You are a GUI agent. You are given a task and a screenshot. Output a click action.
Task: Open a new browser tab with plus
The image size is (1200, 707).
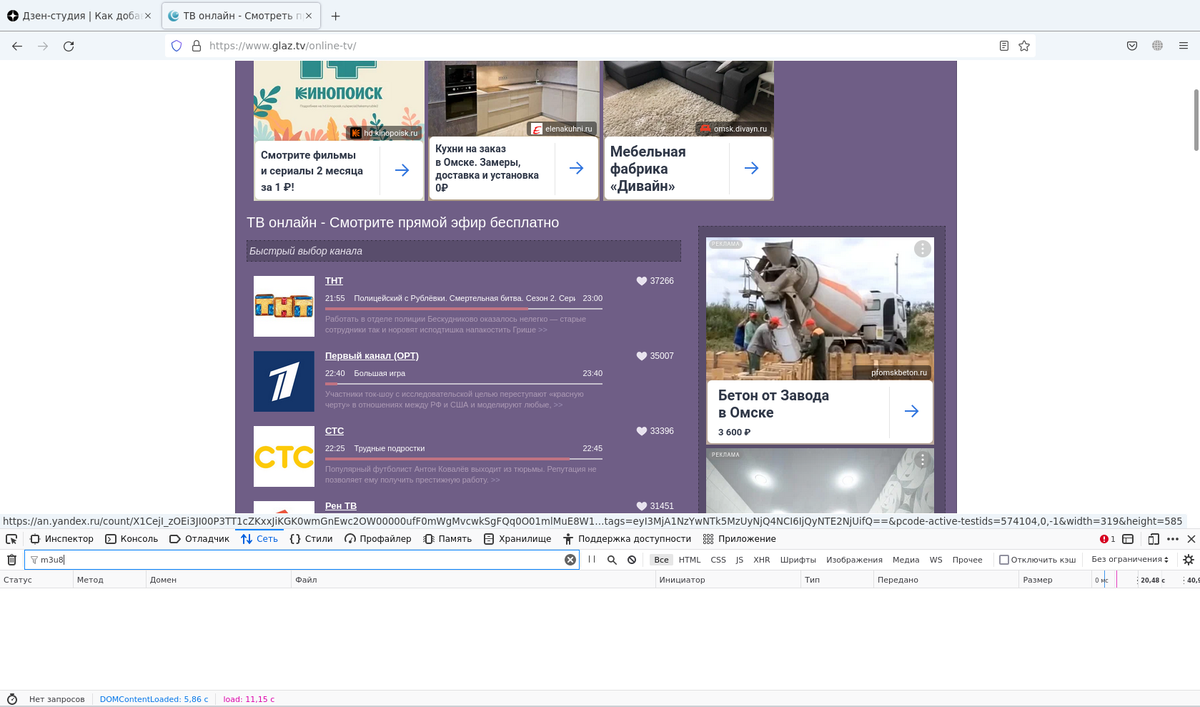(x=335, y=16)
